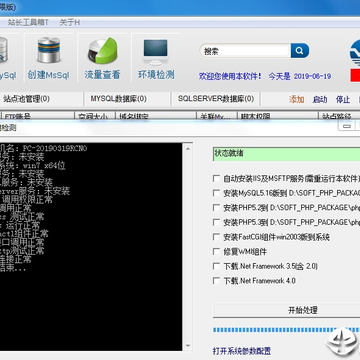Sort by the FTP账号 column header
The height and width of the screenshot is (360, 360).
(38, 116)
